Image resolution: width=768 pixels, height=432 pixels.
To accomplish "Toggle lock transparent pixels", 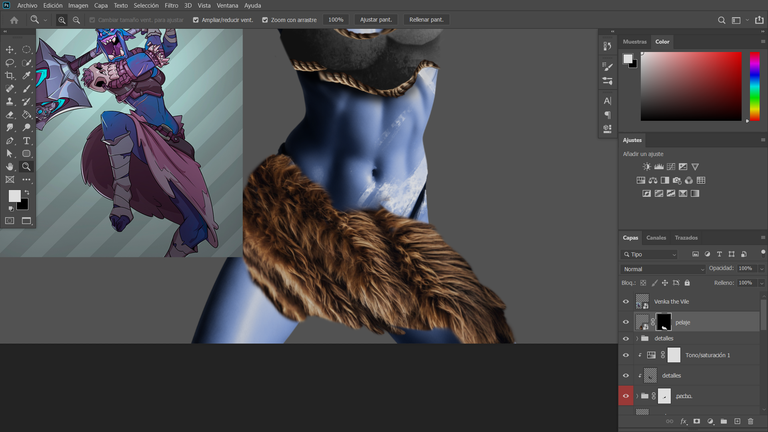I will click(x=643, y=283).
